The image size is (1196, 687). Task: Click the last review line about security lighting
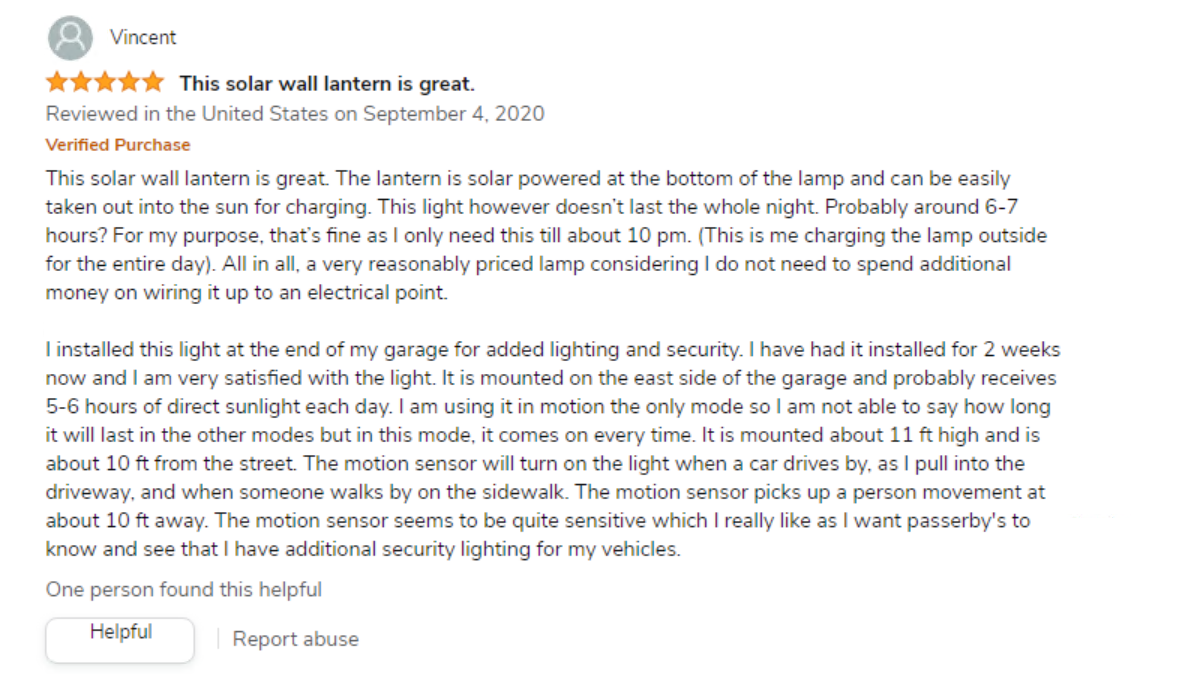363,549
